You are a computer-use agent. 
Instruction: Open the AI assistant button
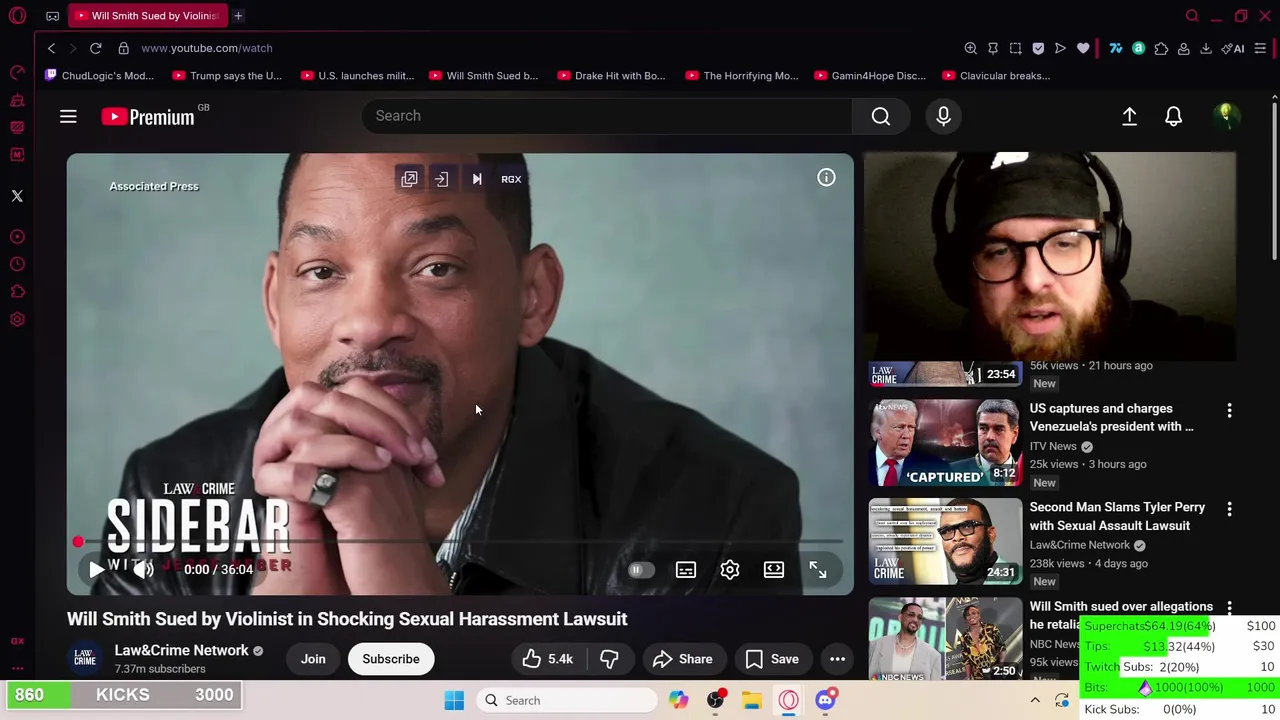(x=1233, y=48)
